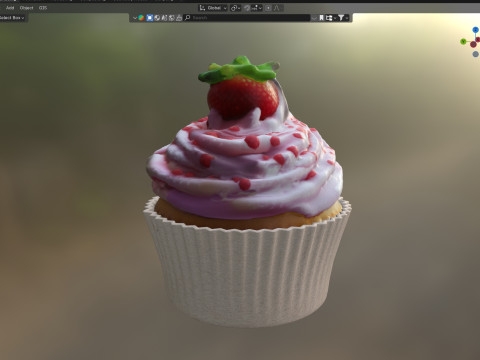Open the dropdown right of the search field
Screen dimensions: 480x360
pos(314,18)
